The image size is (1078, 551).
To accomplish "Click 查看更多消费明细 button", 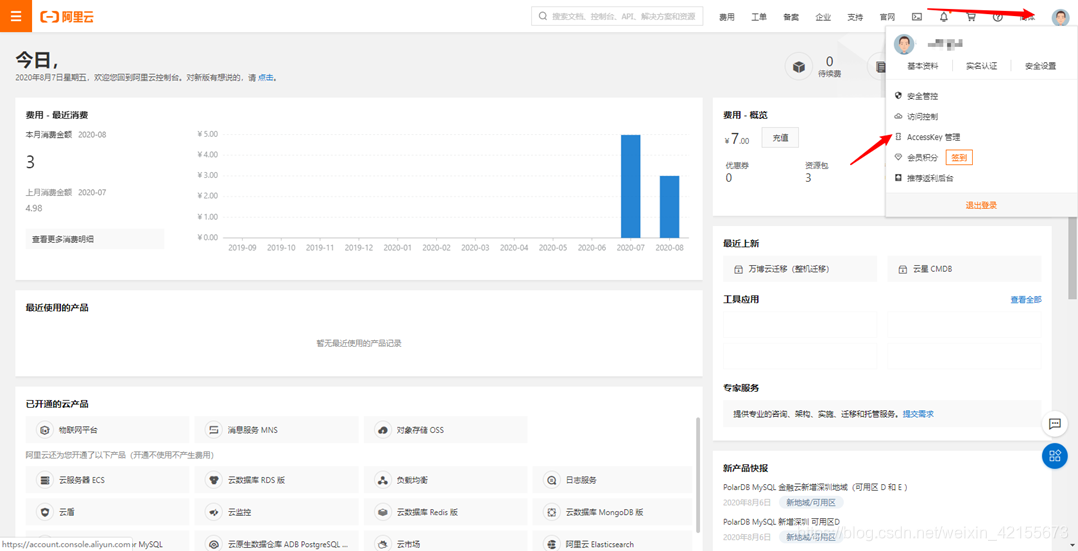I will pyautogui.click(x=95, y=239).
